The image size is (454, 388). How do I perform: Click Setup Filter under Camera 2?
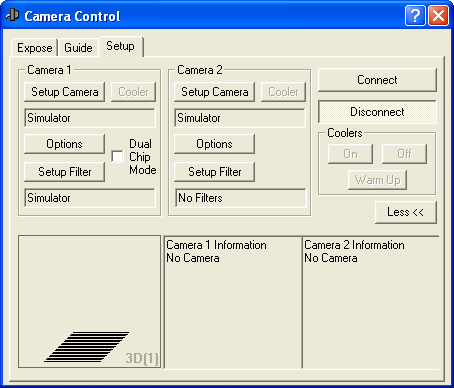pyautogui.click(x=215, y=172)
